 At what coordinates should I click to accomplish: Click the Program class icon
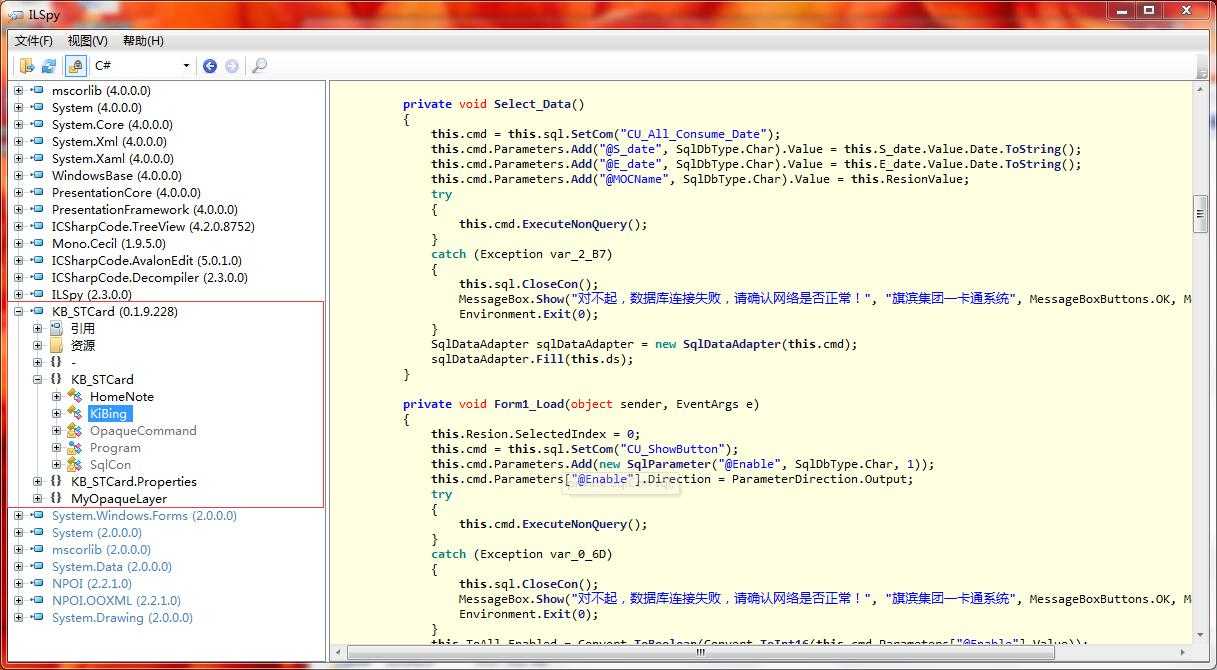click(x=75, y=447)
